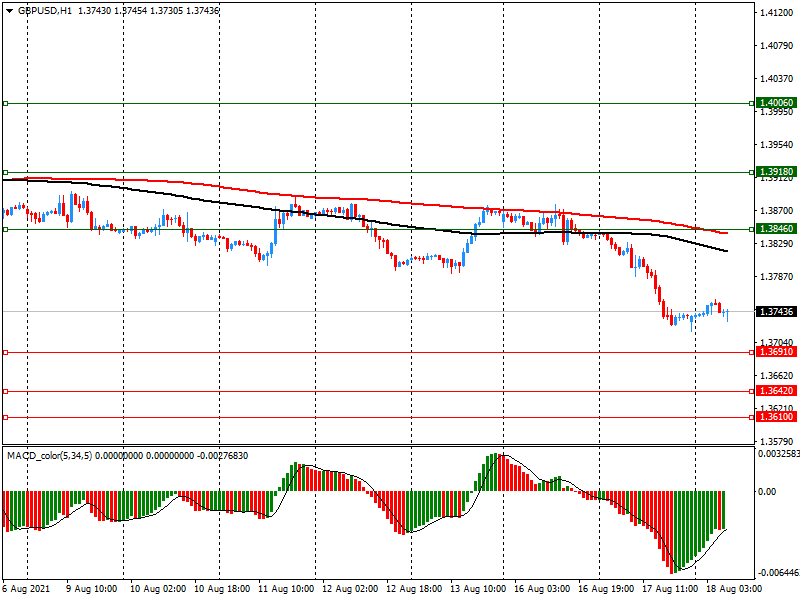Screen dimensions: 800x600
Task: Select the 10 Aug 18:00 time label
Action: (222, 589)
